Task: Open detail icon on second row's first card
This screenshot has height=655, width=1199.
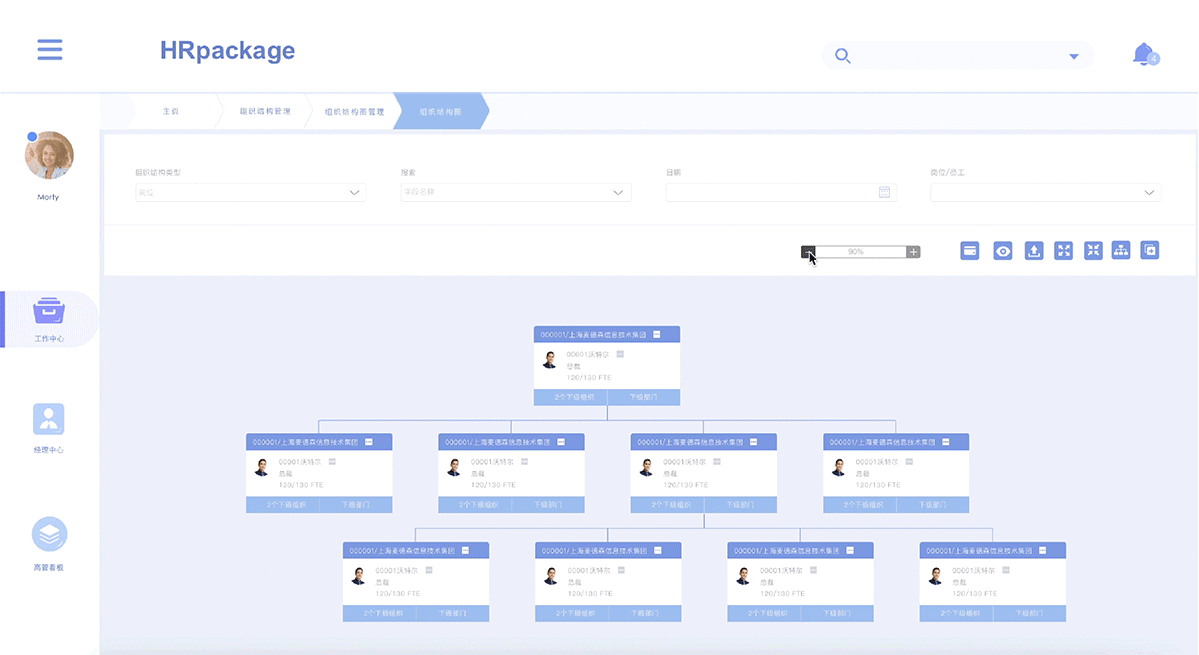Action: pyautogui.click(x=333, y=462)
